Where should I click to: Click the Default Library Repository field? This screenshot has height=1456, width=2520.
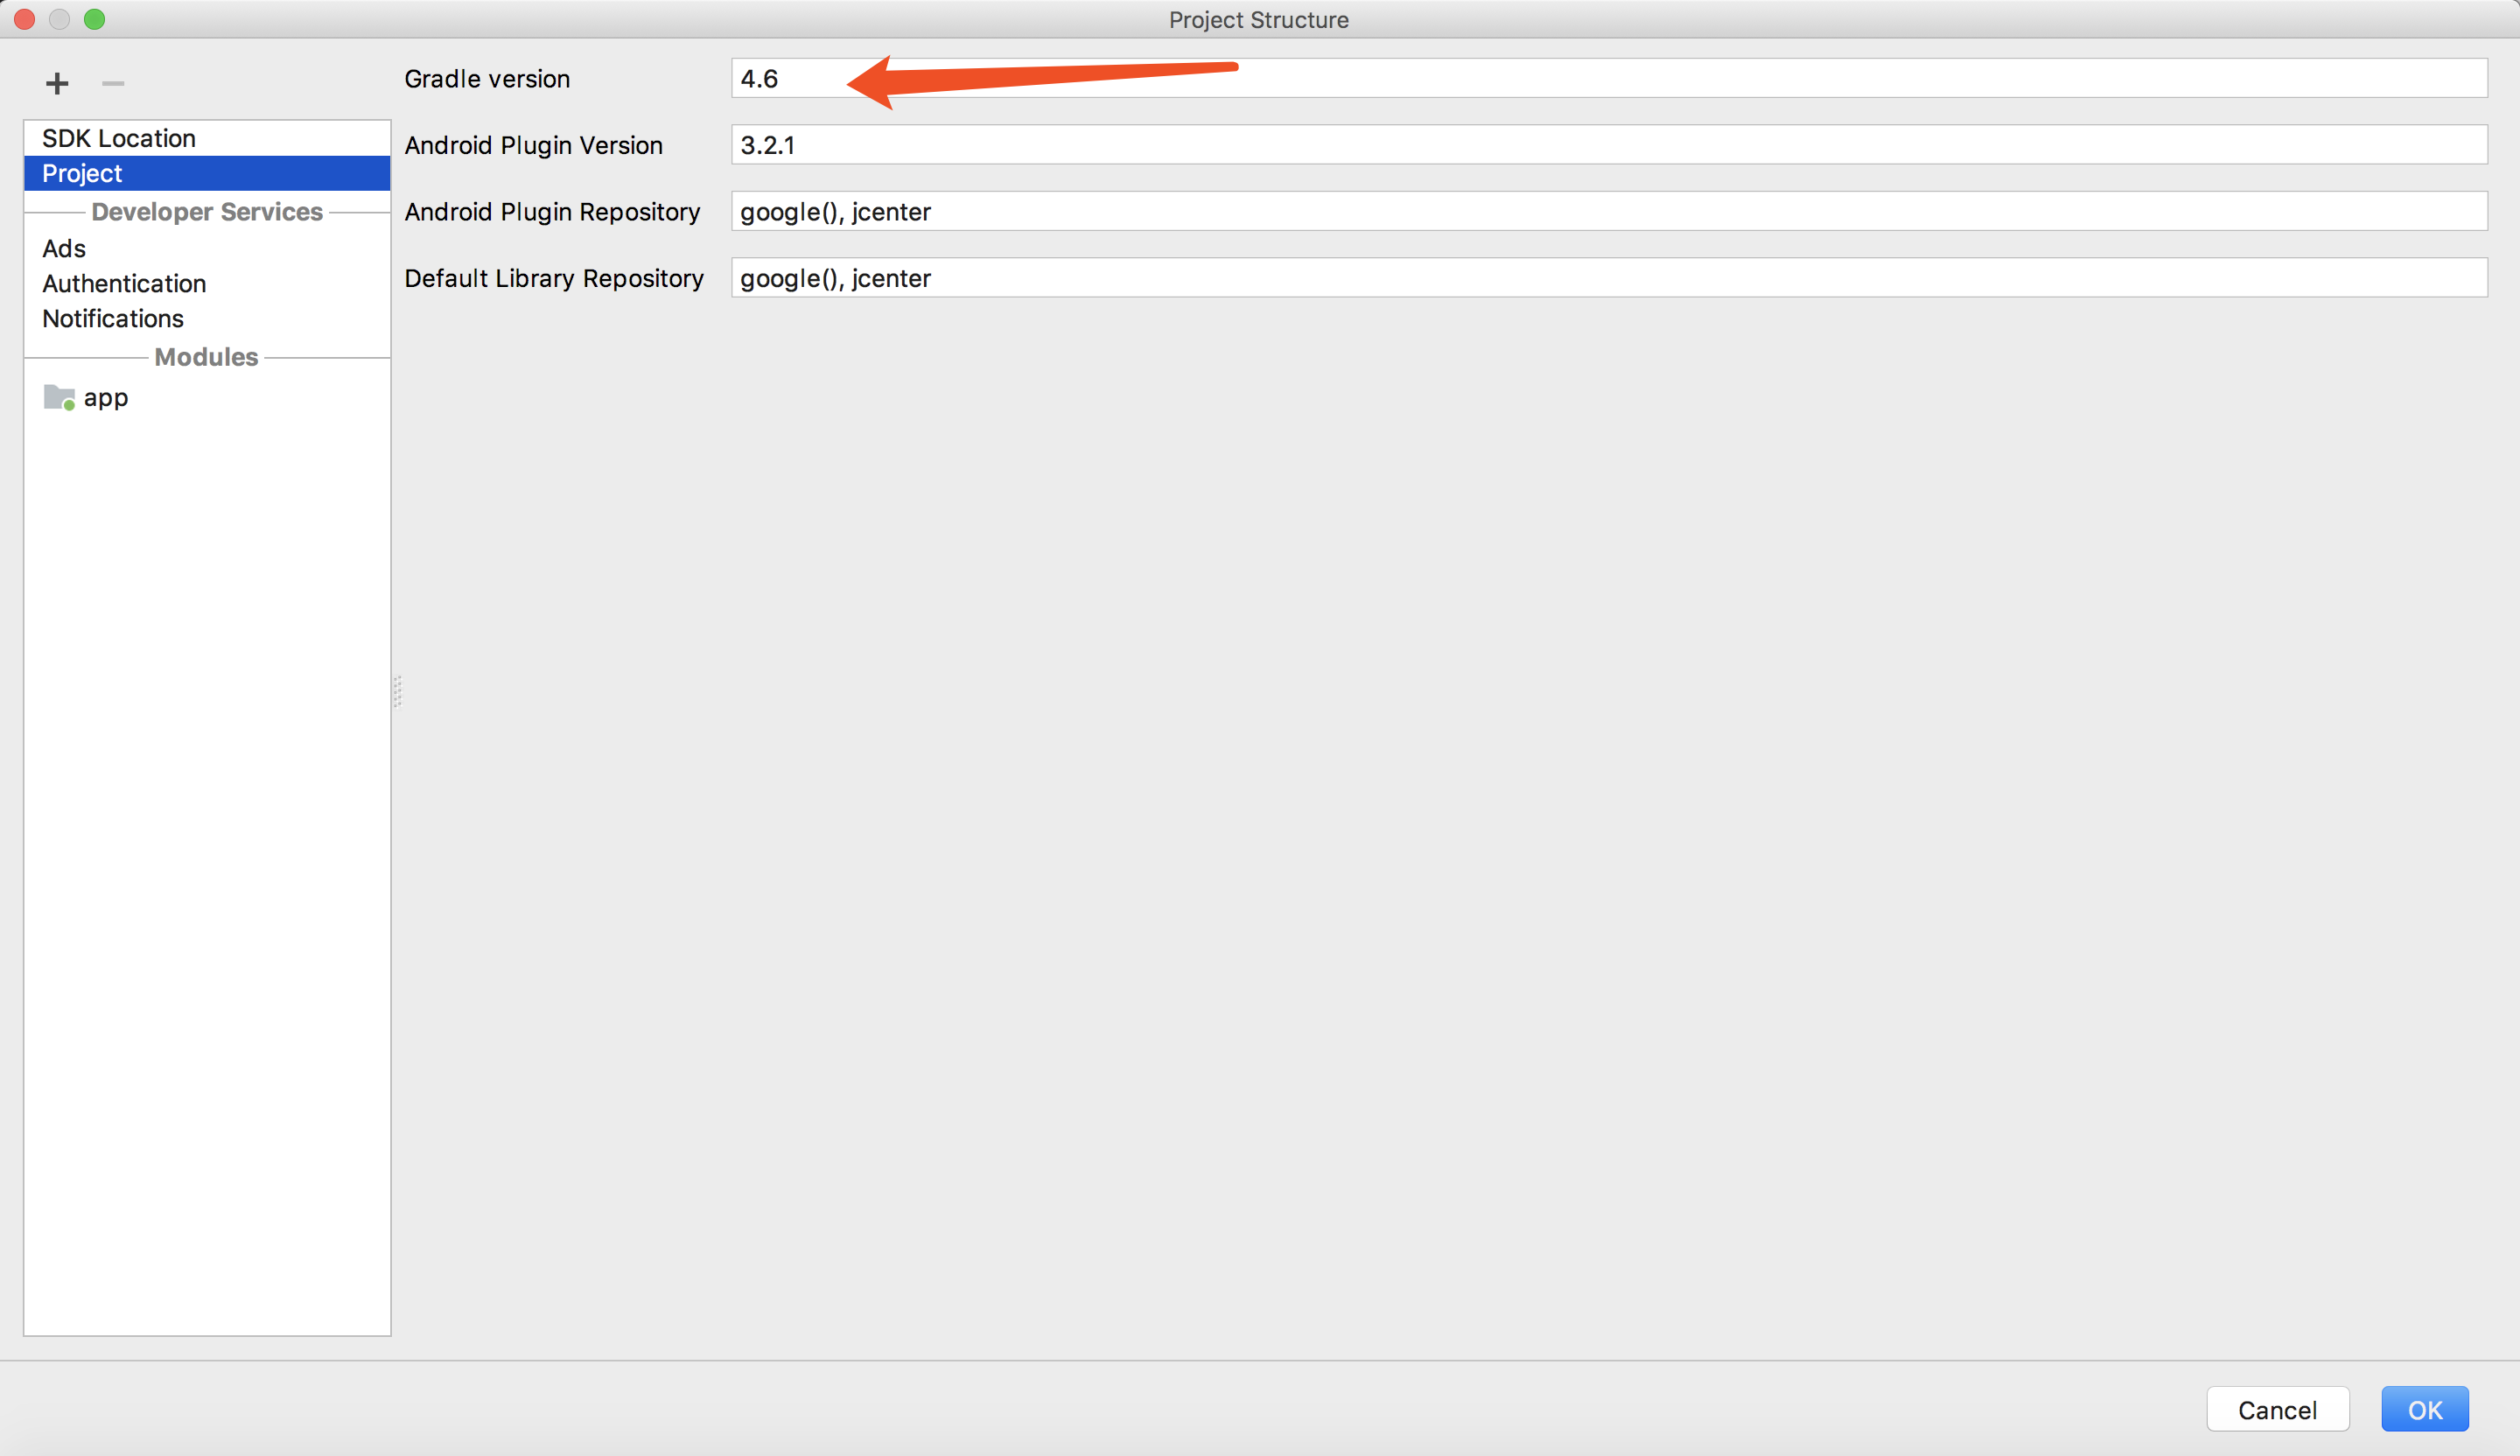click(1608, 278)
